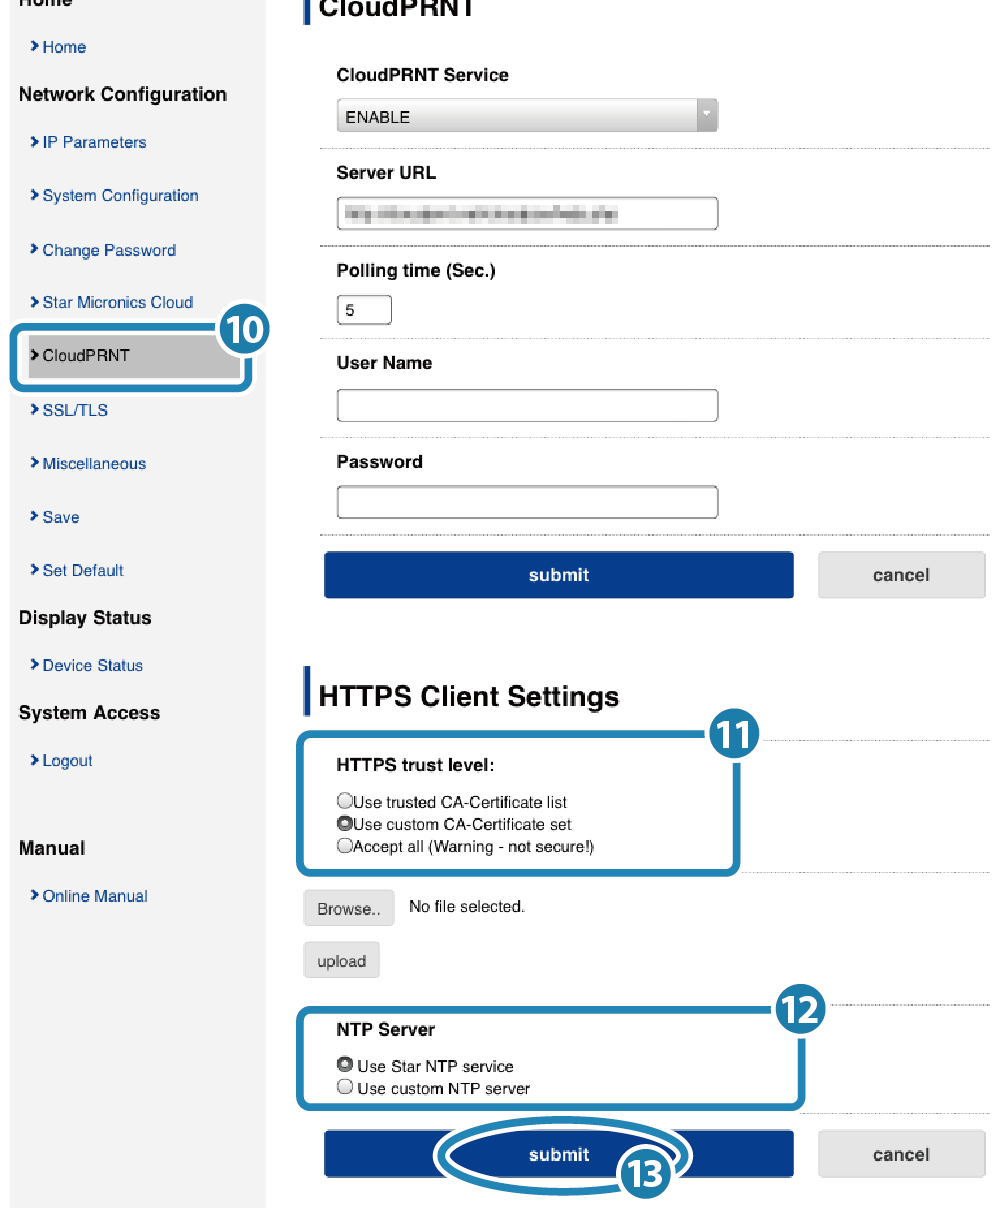1000x1208 pixels.
Task: Select Accept all (not secure) option
Action: pyautogui.click(x=345, y=846)
